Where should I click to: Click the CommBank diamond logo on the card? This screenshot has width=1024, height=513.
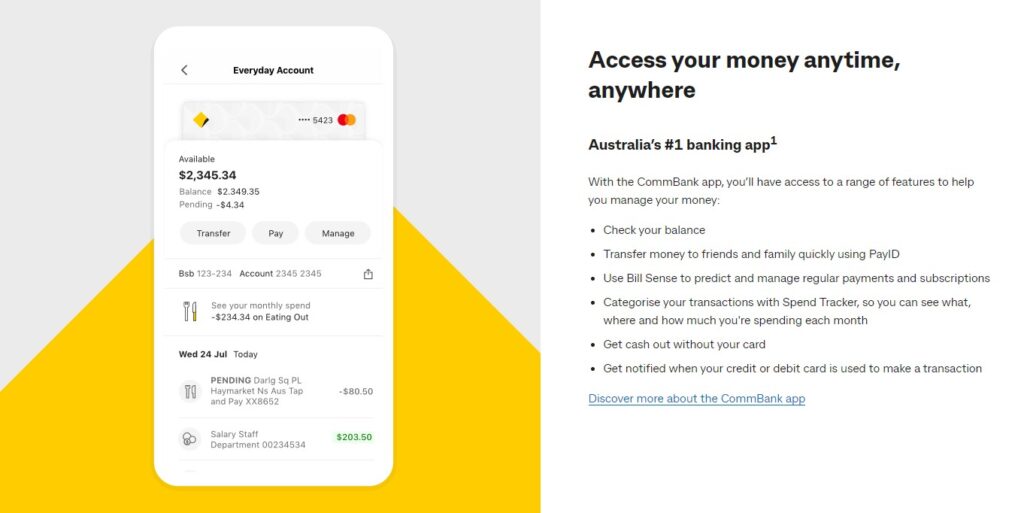(x=201, y=120)
